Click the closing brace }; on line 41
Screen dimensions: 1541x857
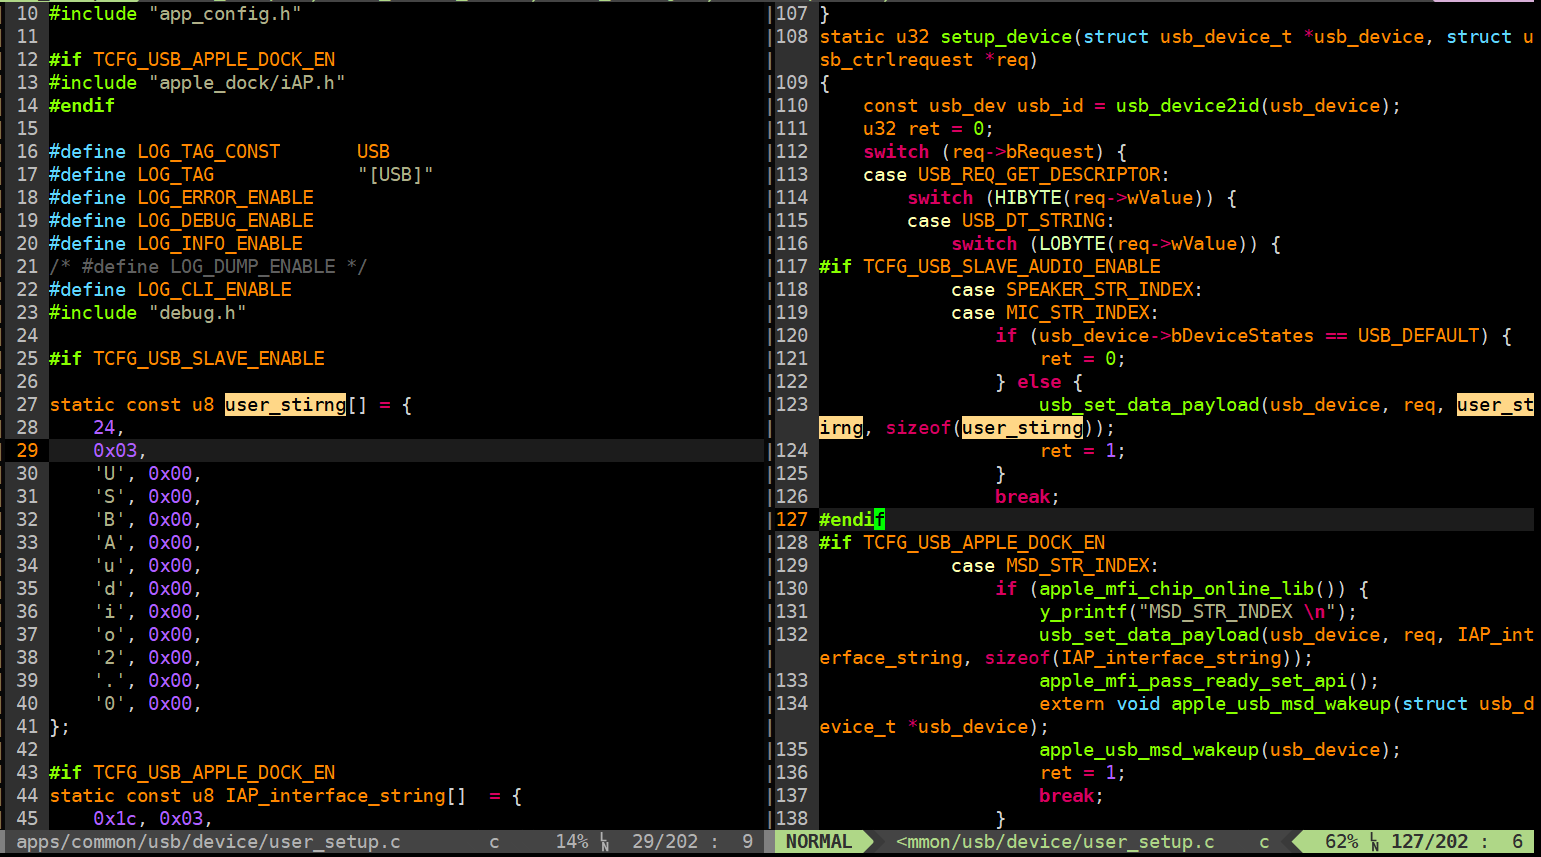(x=60, y=727)
